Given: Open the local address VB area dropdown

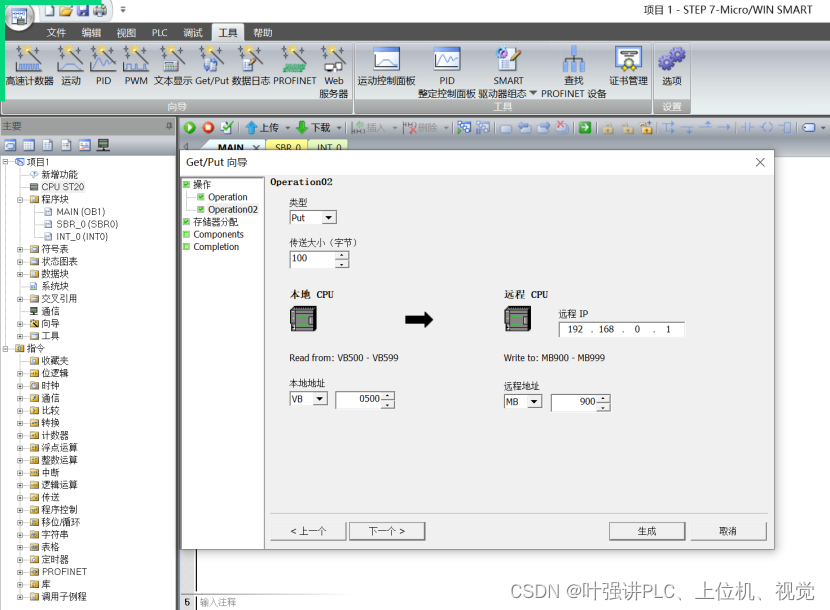Looking at the screenshot, I should click(320, 399).
